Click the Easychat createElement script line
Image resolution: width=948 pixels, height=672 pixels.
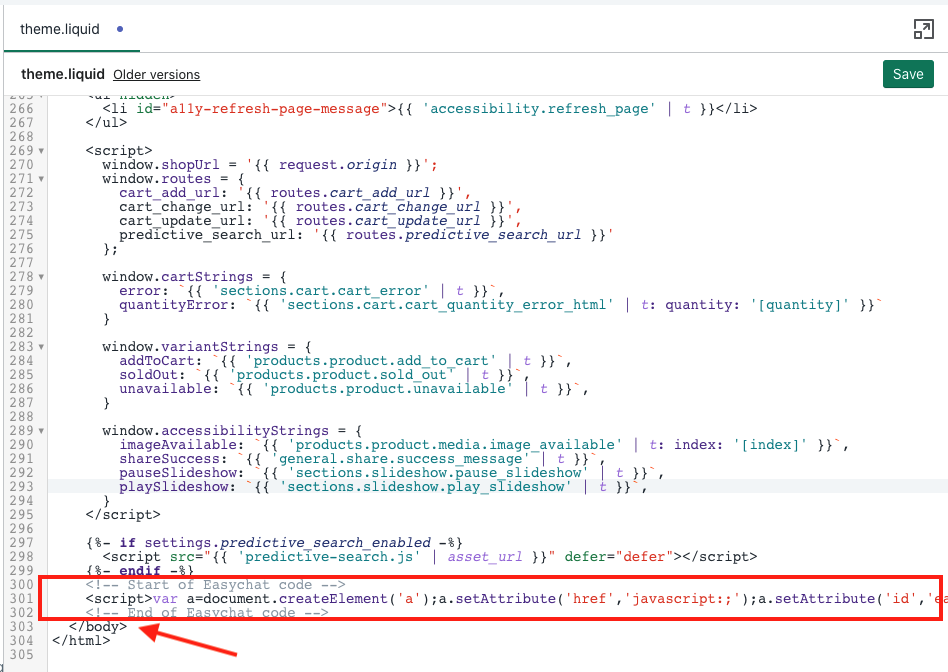click(x=517, y=599)
